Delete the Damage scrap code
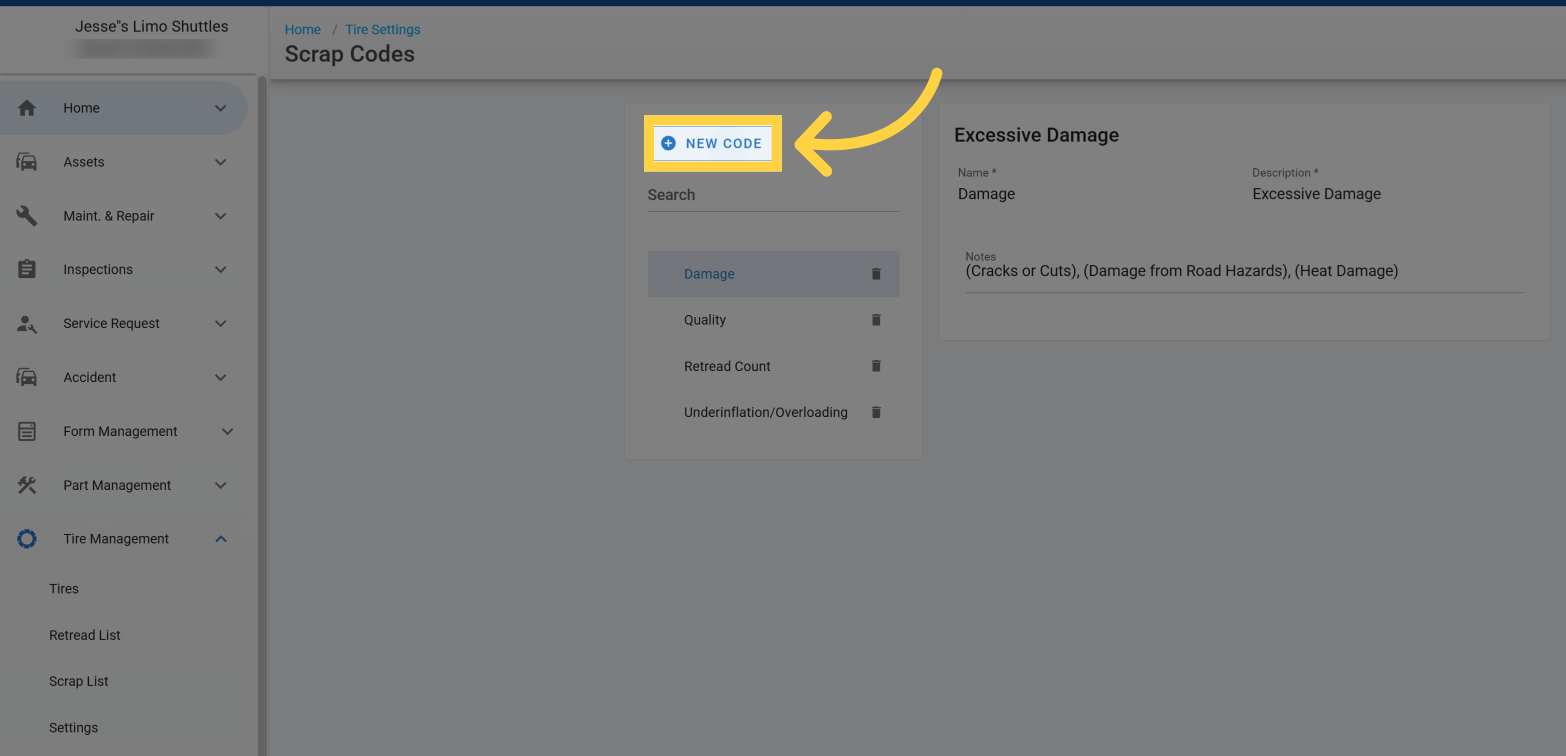Viewport: 1566px width, 756px height. (x=876, y=274)
